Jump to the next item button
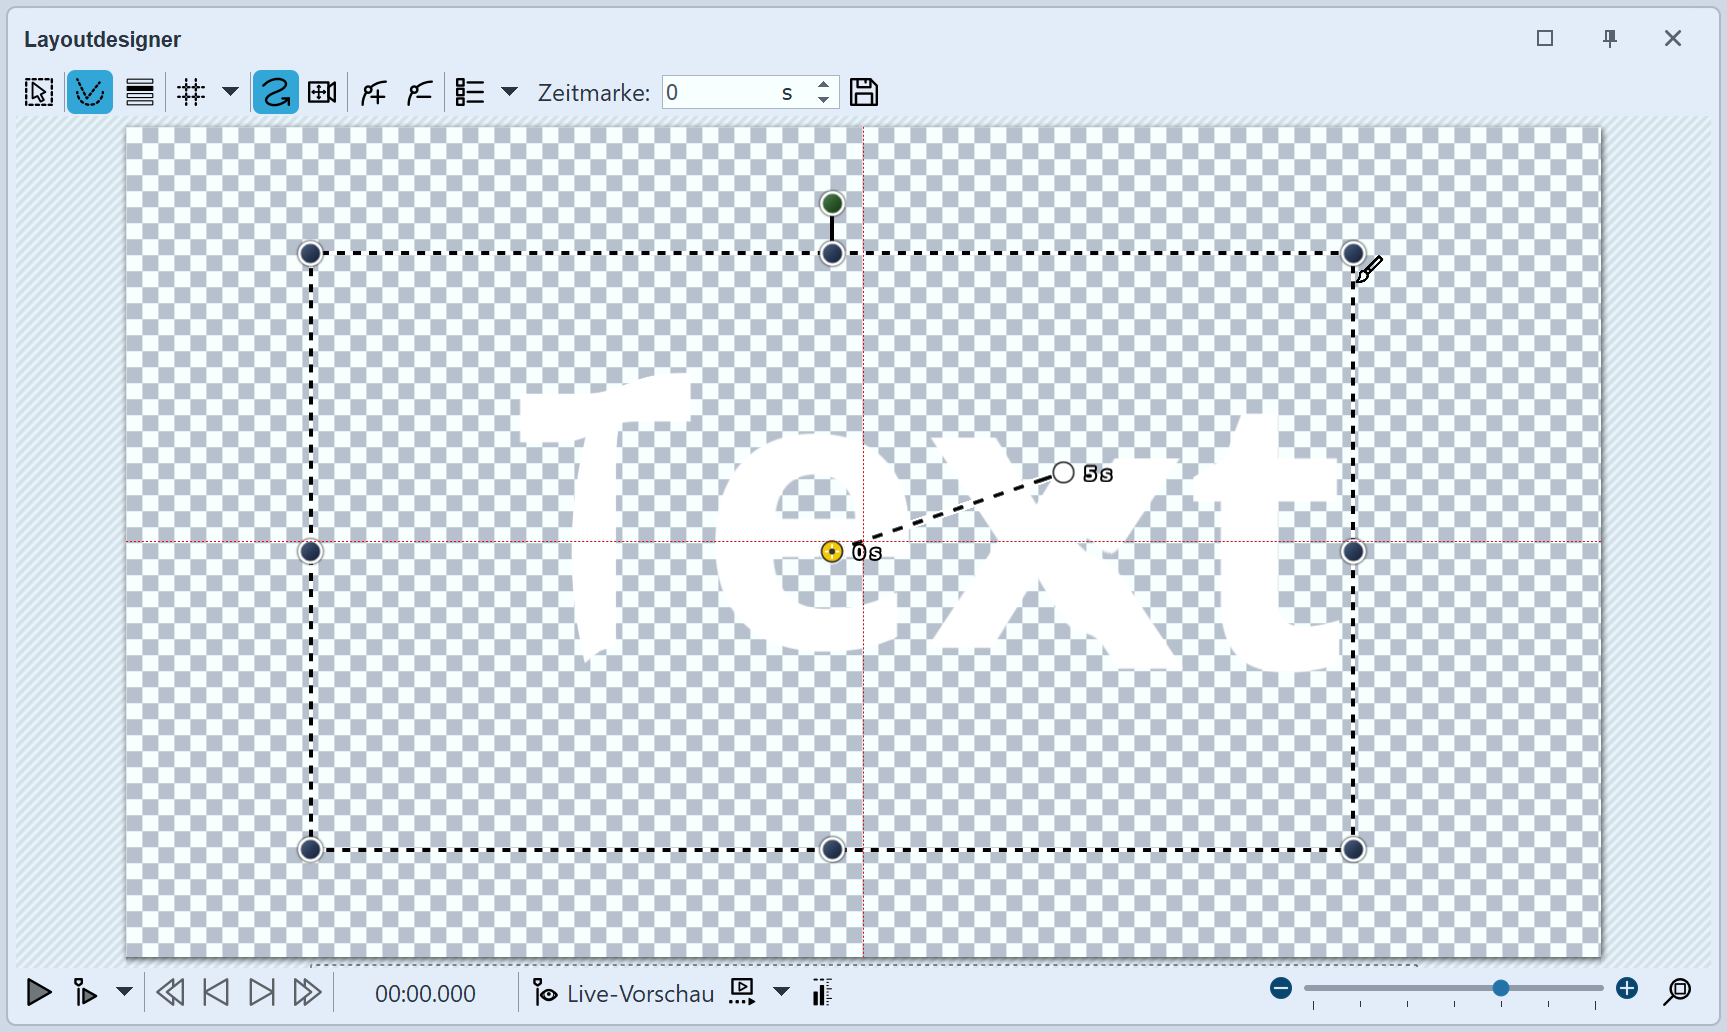The width and height of the screenshot is (1727, 1032). point(262,993)
